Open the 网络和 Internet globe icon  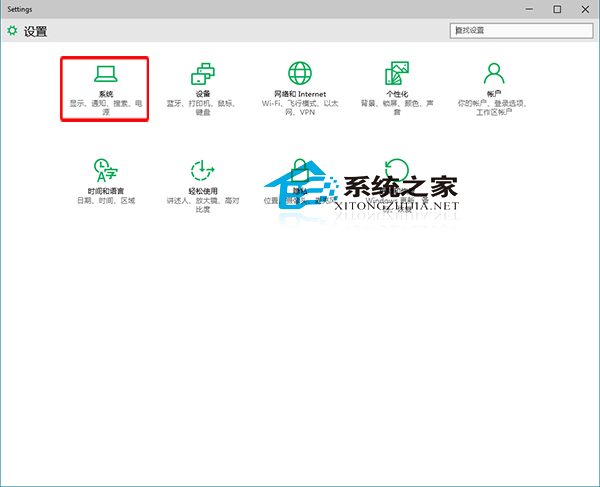point(300,73)
